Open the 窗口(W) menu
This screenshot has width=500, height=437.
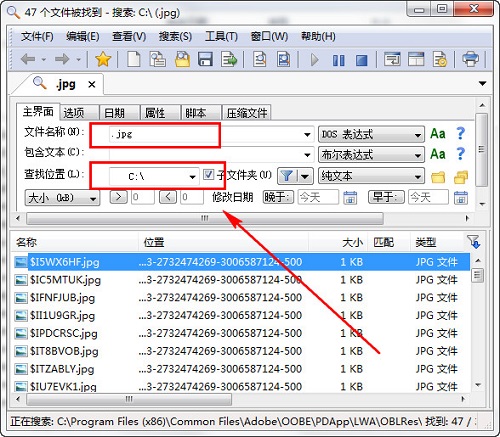[269, 36]
